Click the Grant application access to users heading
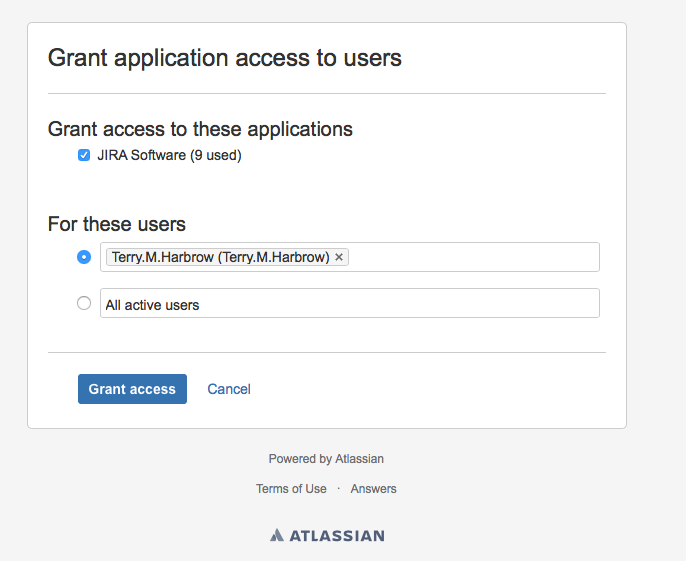Screen dimensions: 686x561 pos(225,58)
